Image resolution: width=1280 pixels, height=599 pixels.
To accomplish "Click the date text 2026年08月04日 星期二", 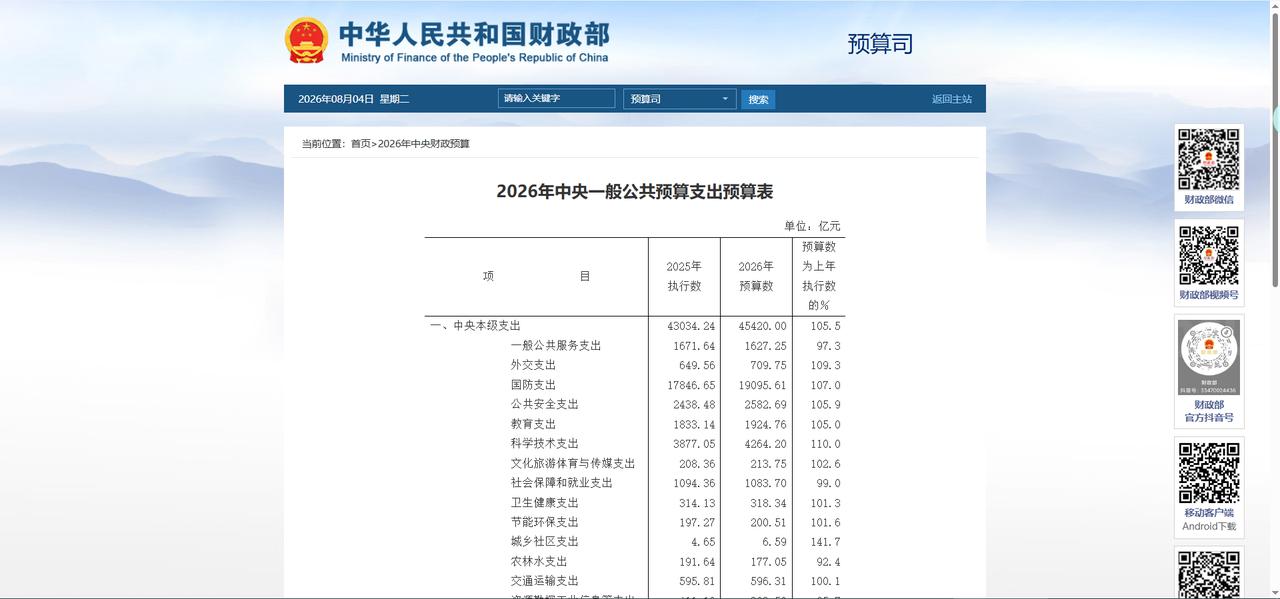I will (353, 99).
